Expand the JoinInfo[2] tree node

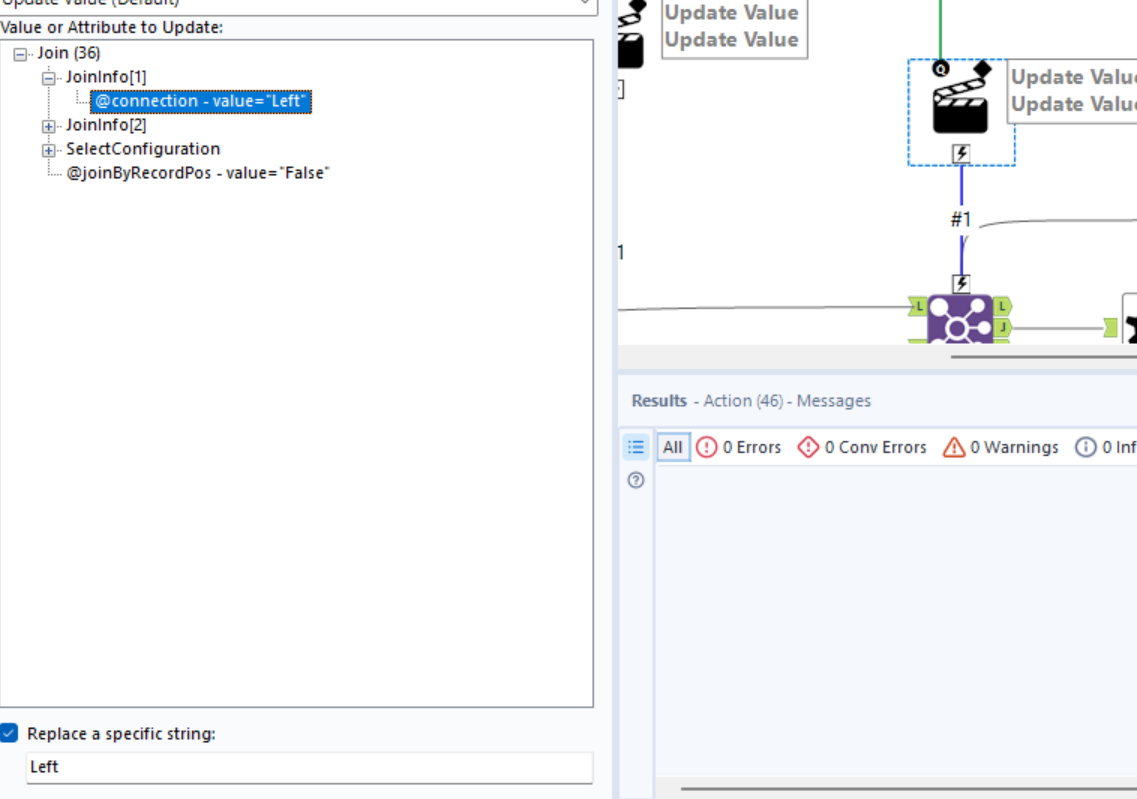(48, 124)
